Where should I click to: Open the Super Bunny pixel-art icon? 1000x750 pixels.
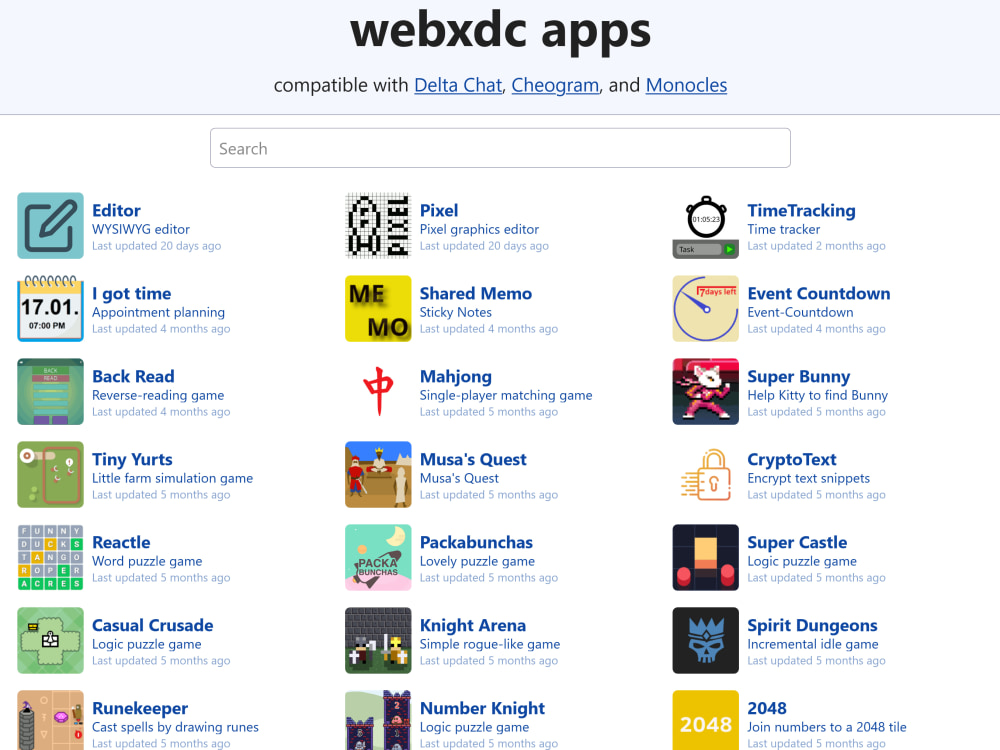[705, 392]
